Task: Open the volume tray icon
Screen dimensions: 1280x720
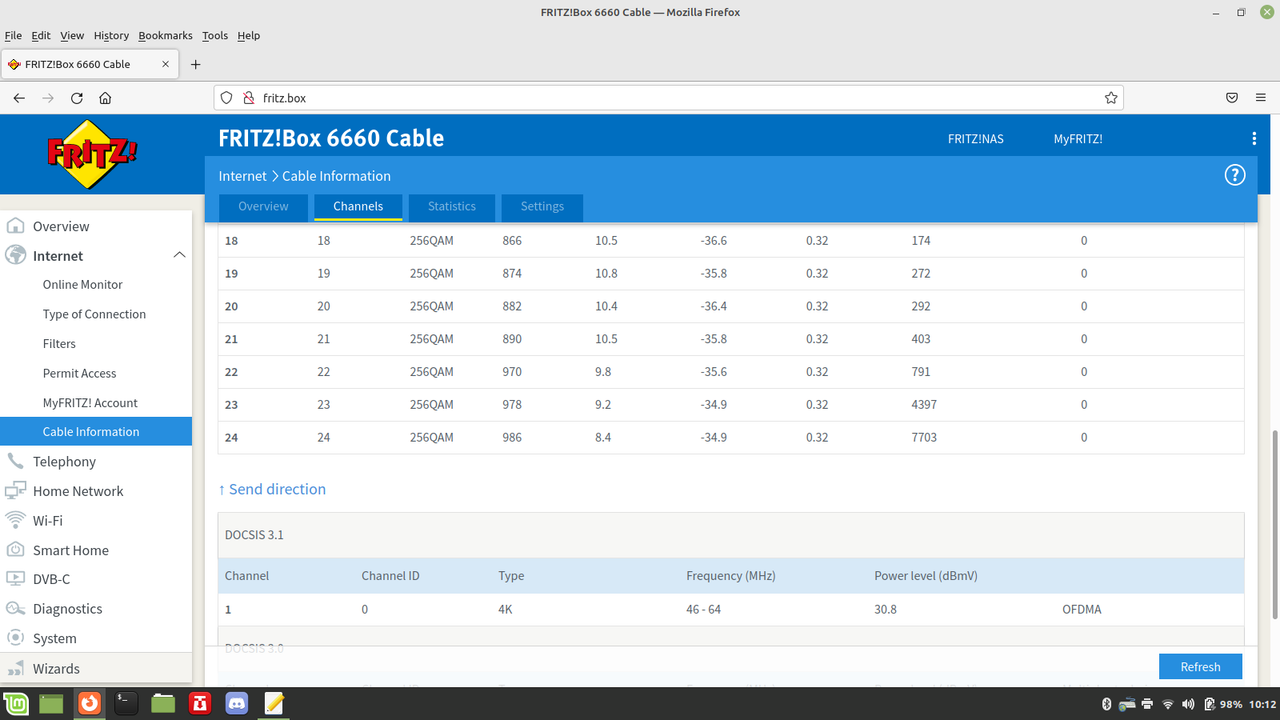Action: click(1189, 704)
